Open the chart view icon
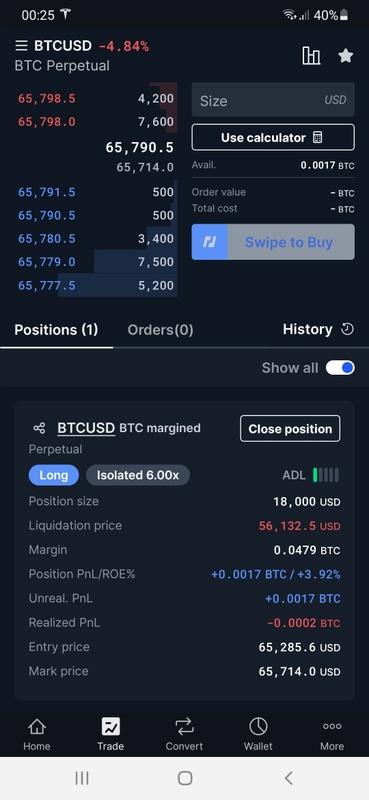Screen dimensions: 369x800 coord(311,56)
